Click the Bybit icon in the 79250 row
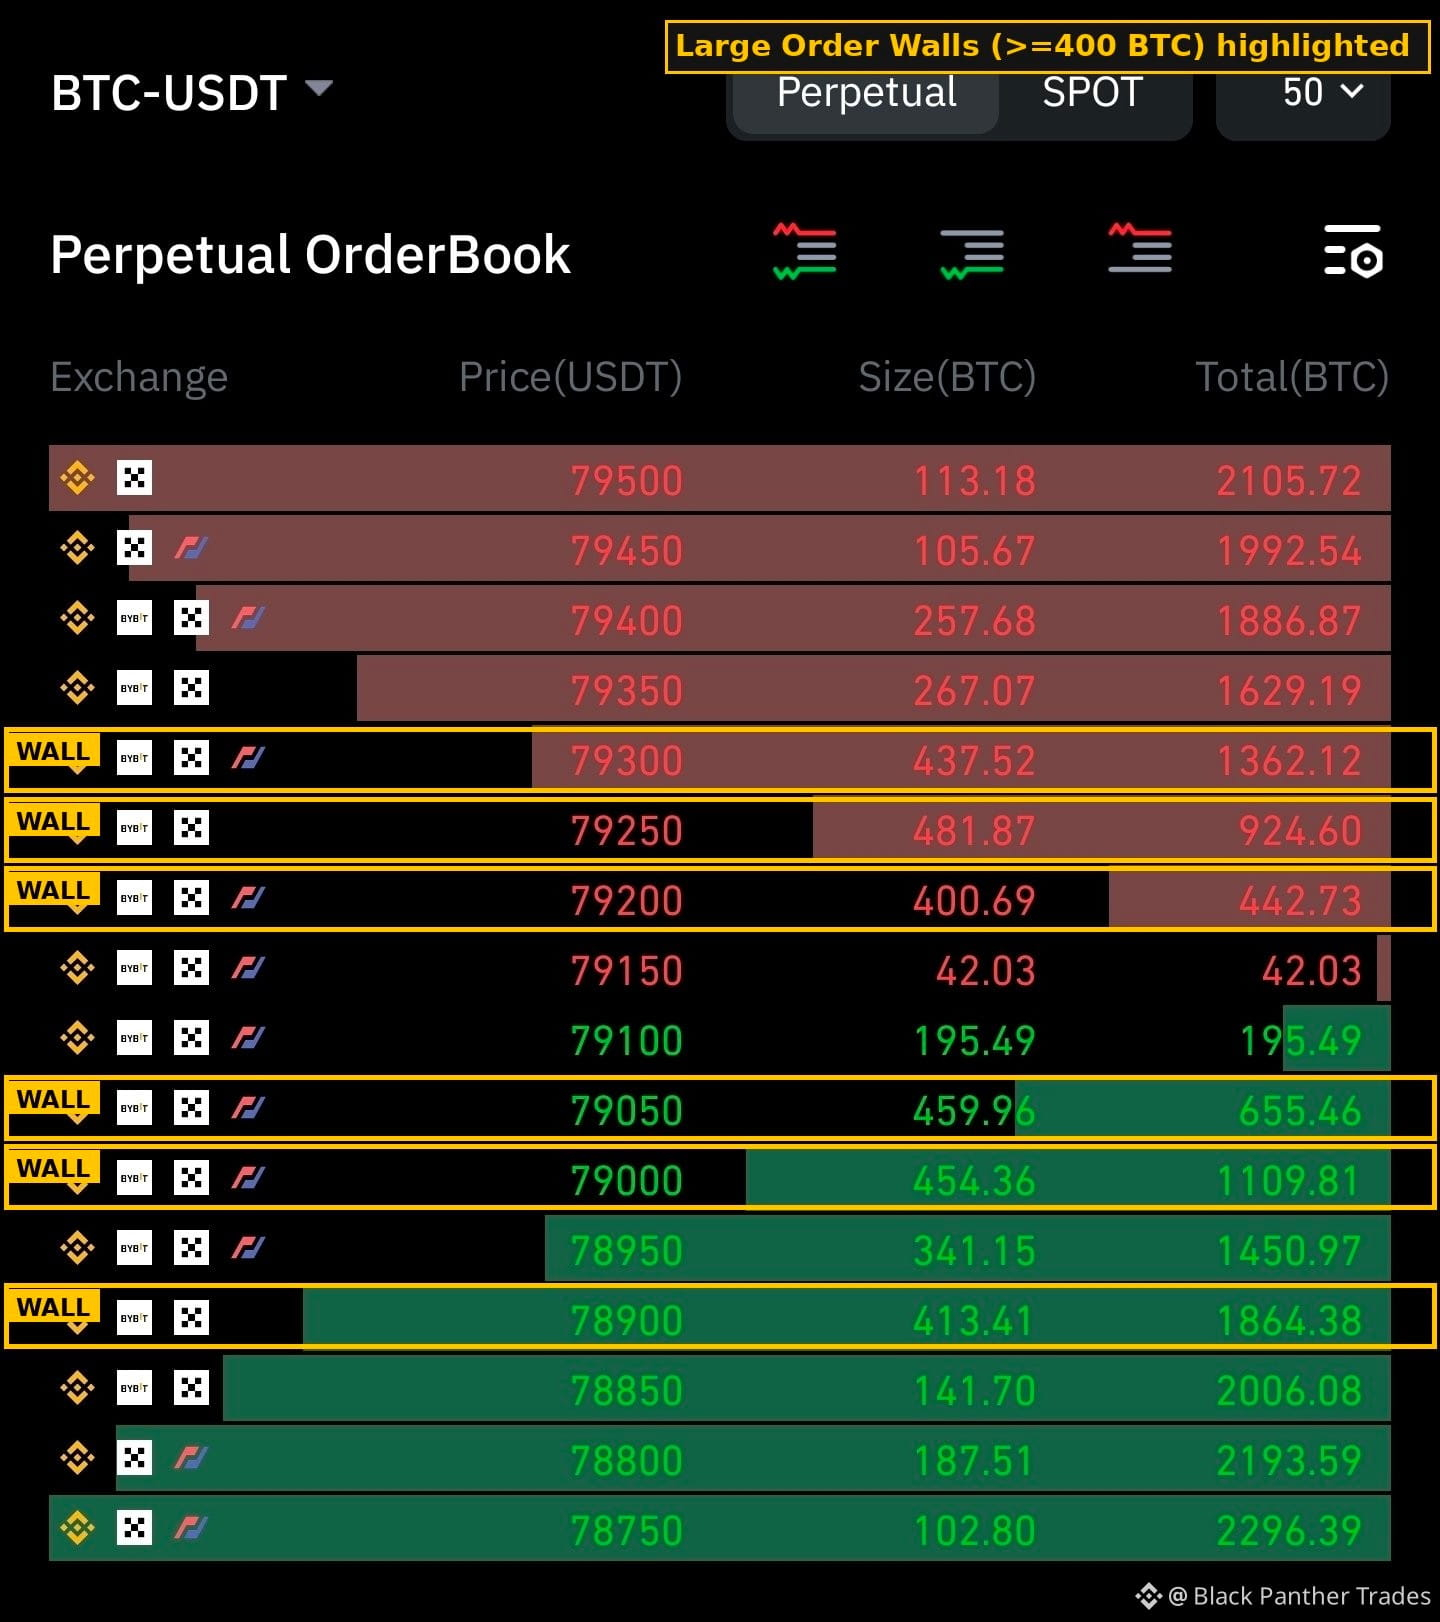Image resolution: width=1440 pixels, height=1622 pixels. point(134,828)
